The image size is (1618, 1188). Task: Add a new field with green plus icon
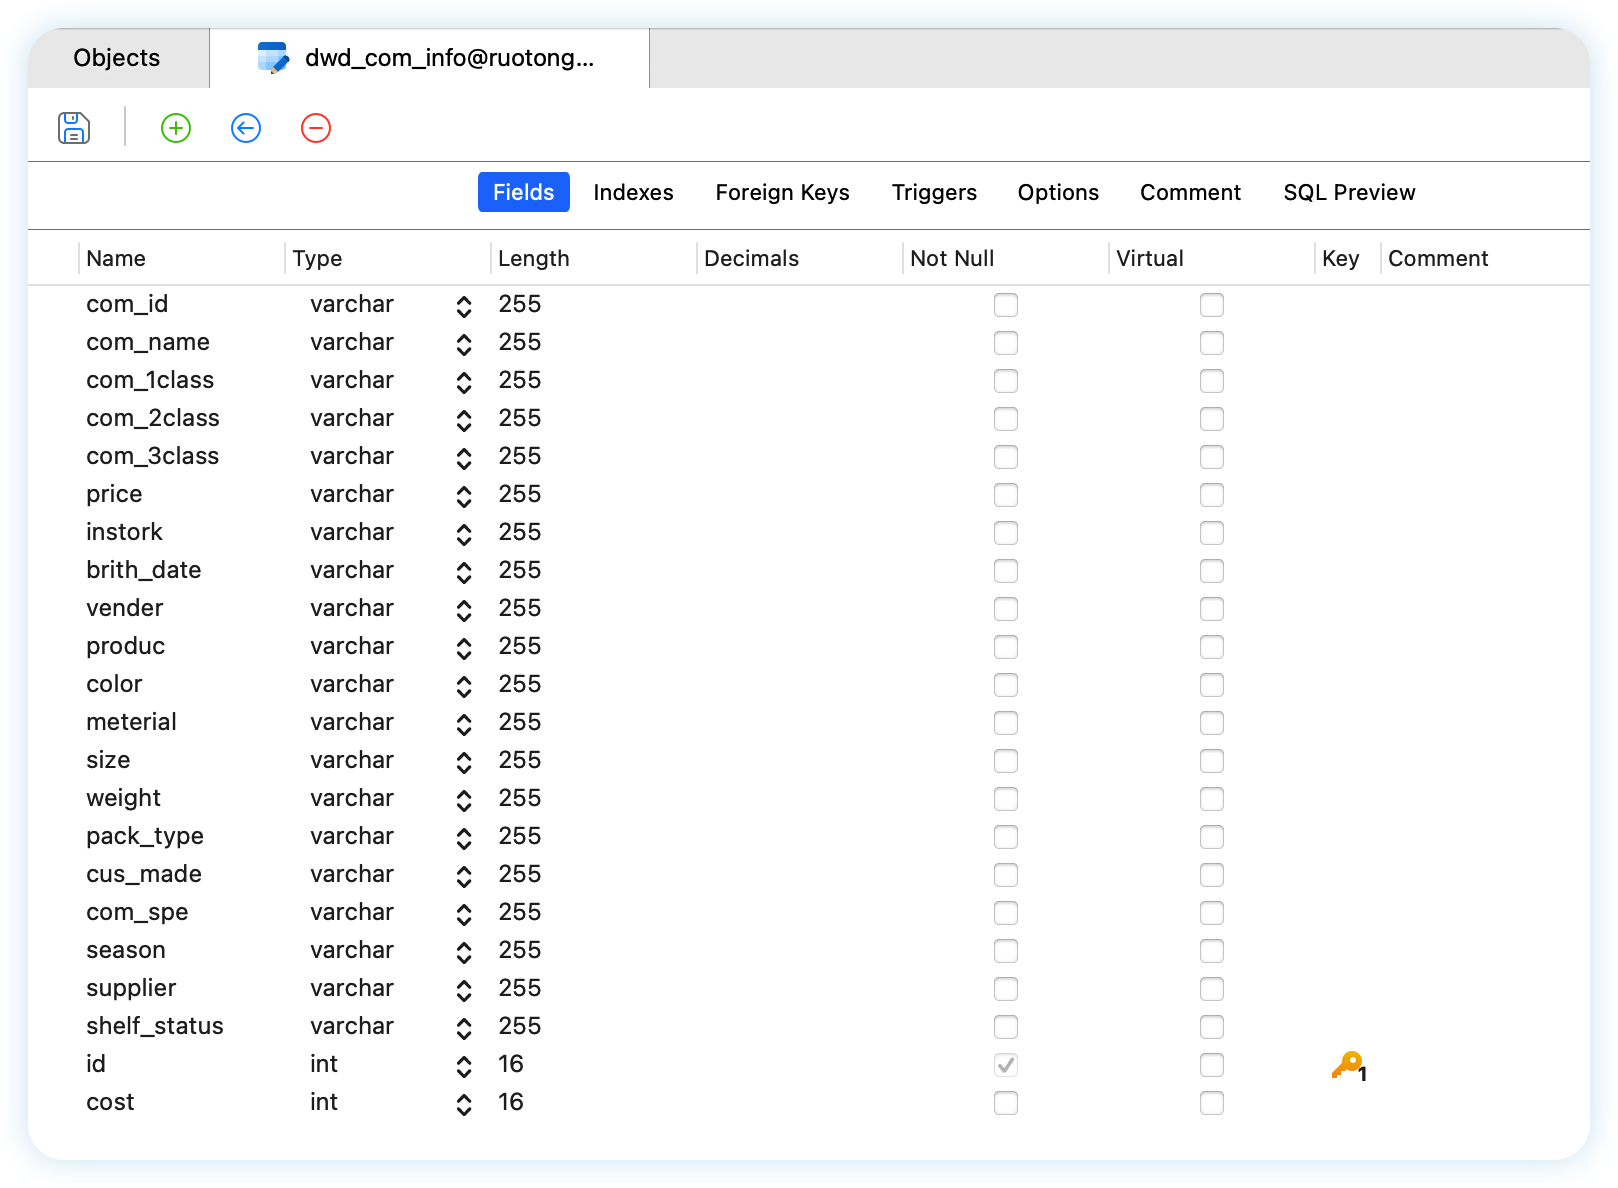click(x=176, y=128)
